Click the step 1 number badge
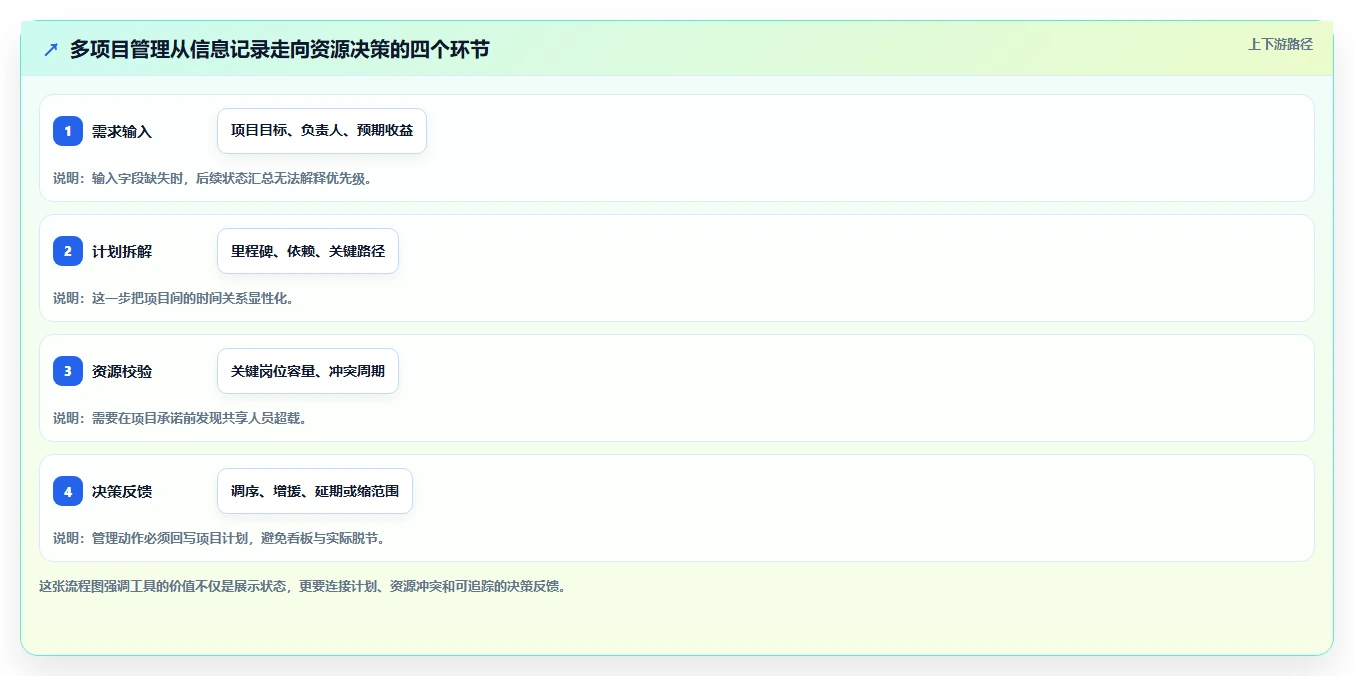The height and width of the screenshot is (676, 1354). [x=68, y=131]
